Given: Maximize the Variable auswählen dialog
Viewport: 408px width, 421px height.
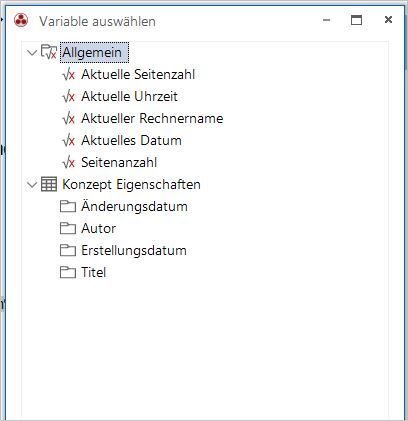Looking at the screenshot, I should [x=356, y=20].
